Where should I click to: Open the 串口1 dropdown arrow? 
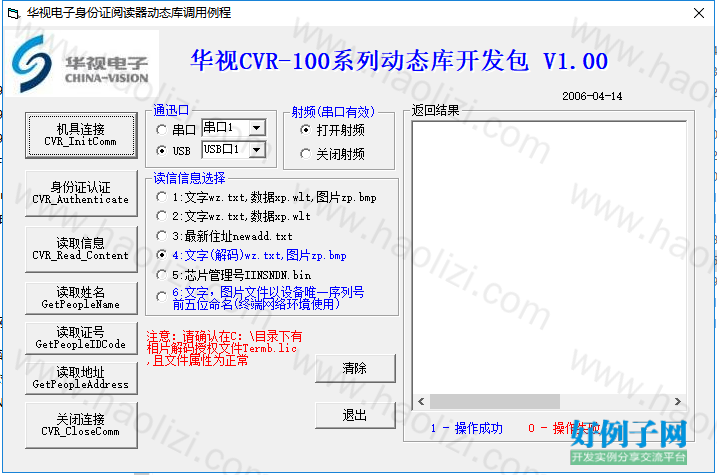tap(257, 128)
